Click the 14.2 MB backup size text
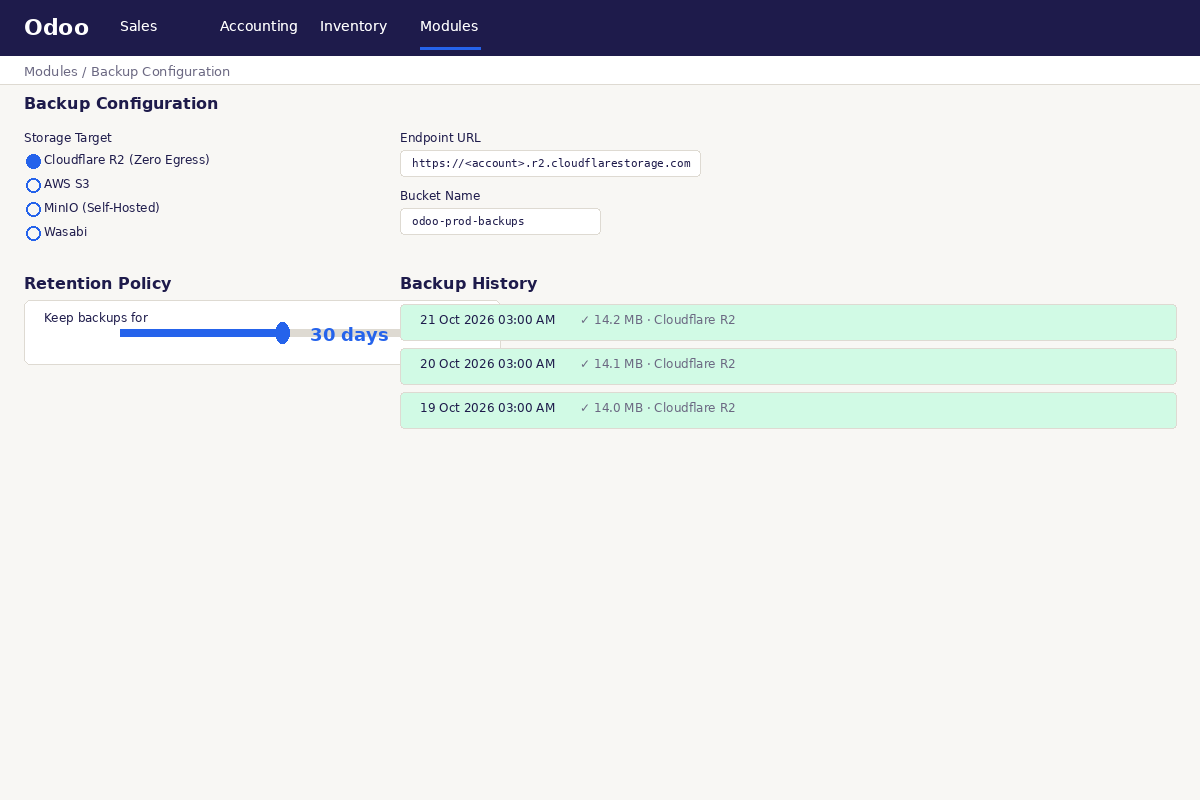Screen dimensions: 1200x800 (x=618, y=321)
